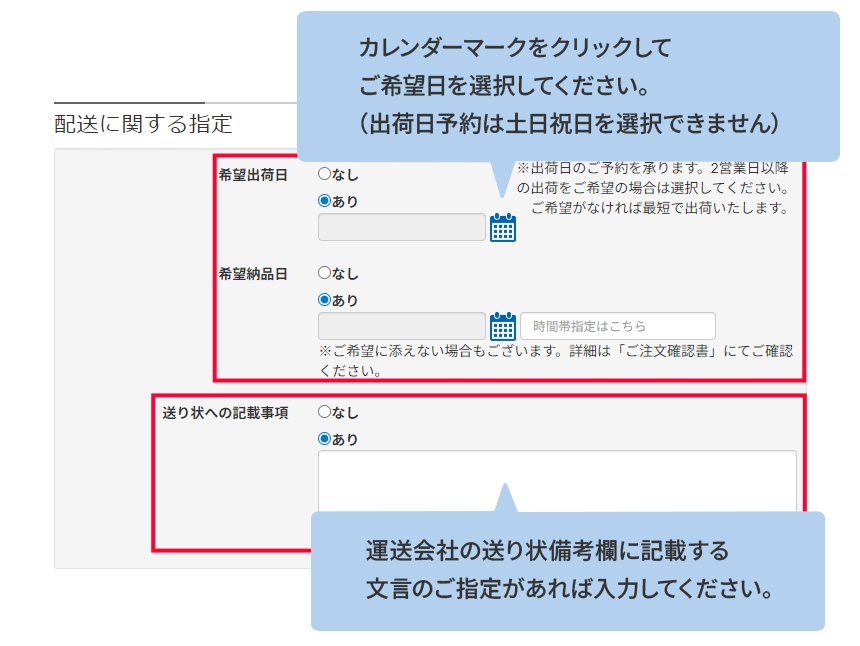Click the 運送会社の送り状備考欄 callout bubble
The width and height of the screenshot is (860, 646).
pos(567,570)
